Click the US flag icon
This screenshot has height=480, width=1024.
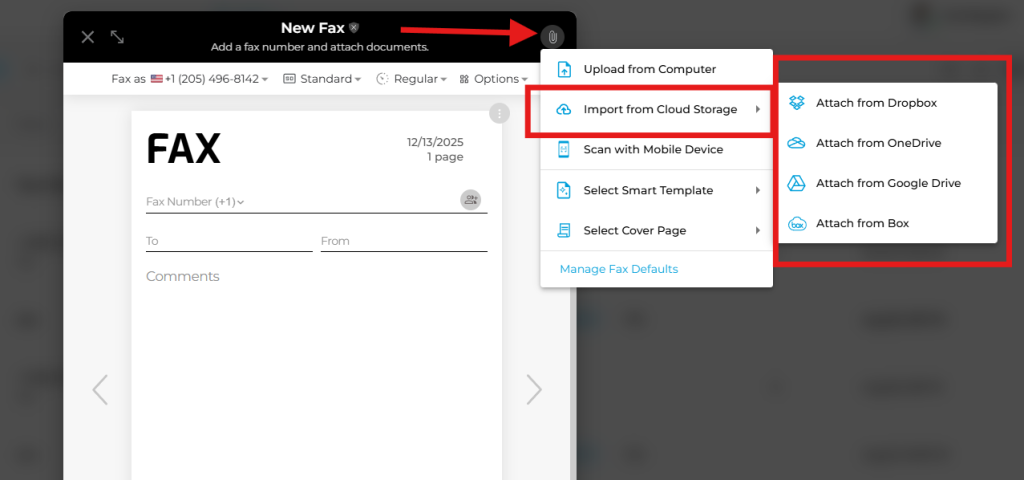pos(157,79)
